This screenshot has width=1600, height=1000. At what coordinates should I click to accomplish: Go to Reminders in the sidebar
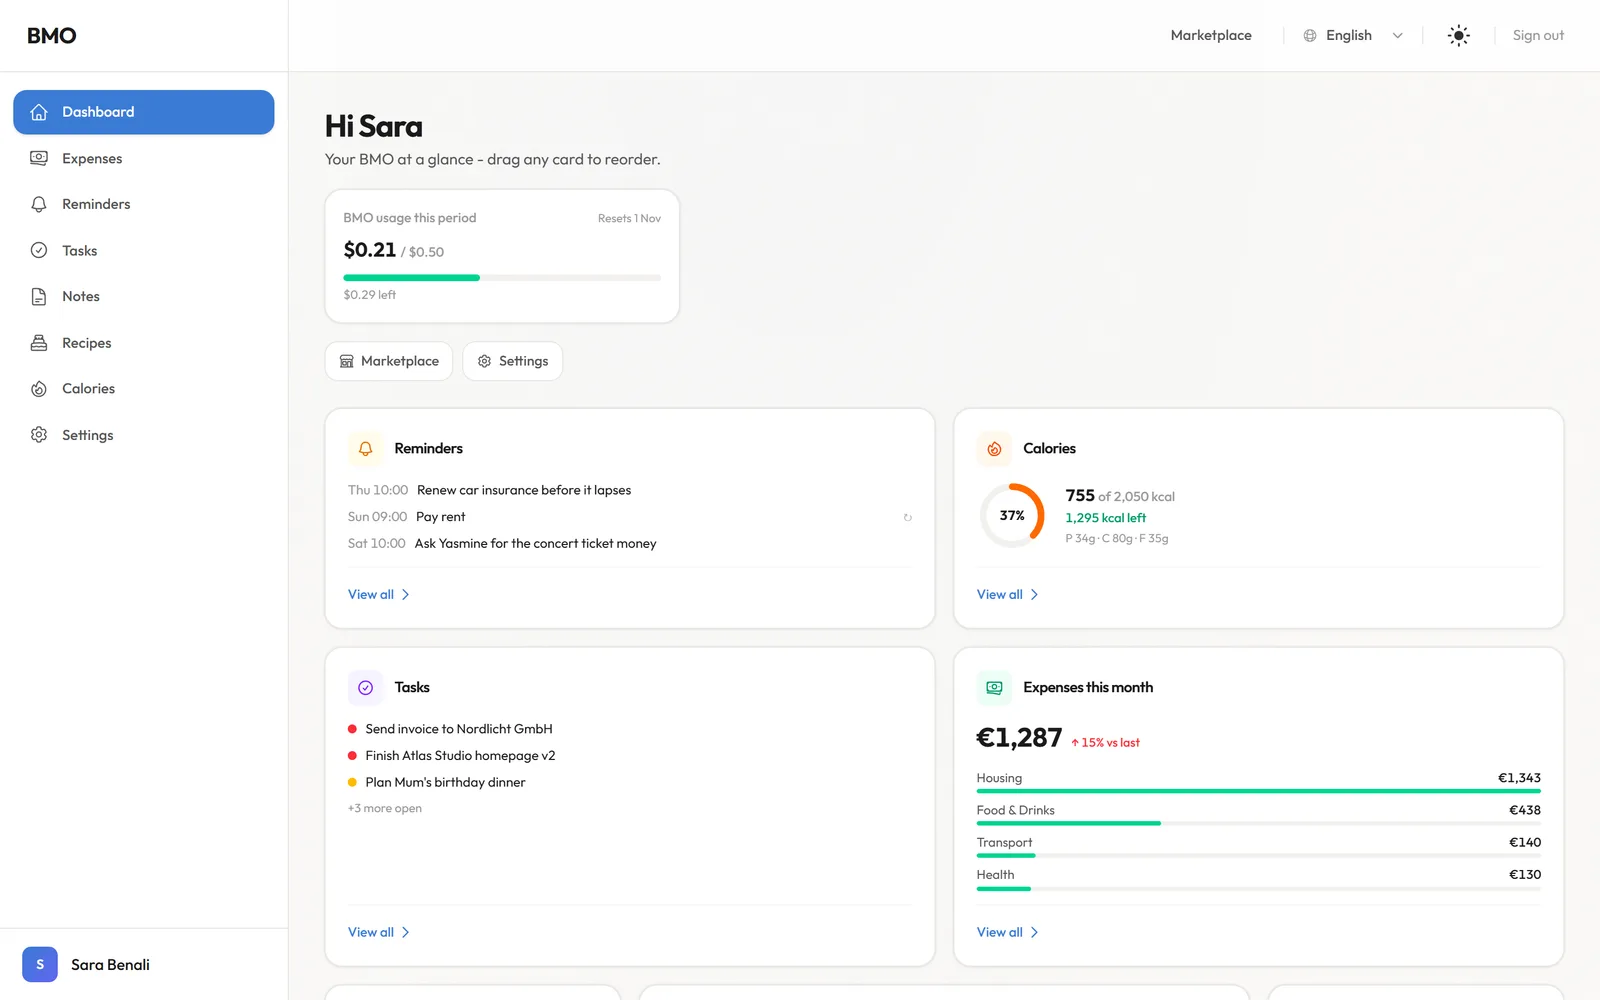tap(144, 205)
